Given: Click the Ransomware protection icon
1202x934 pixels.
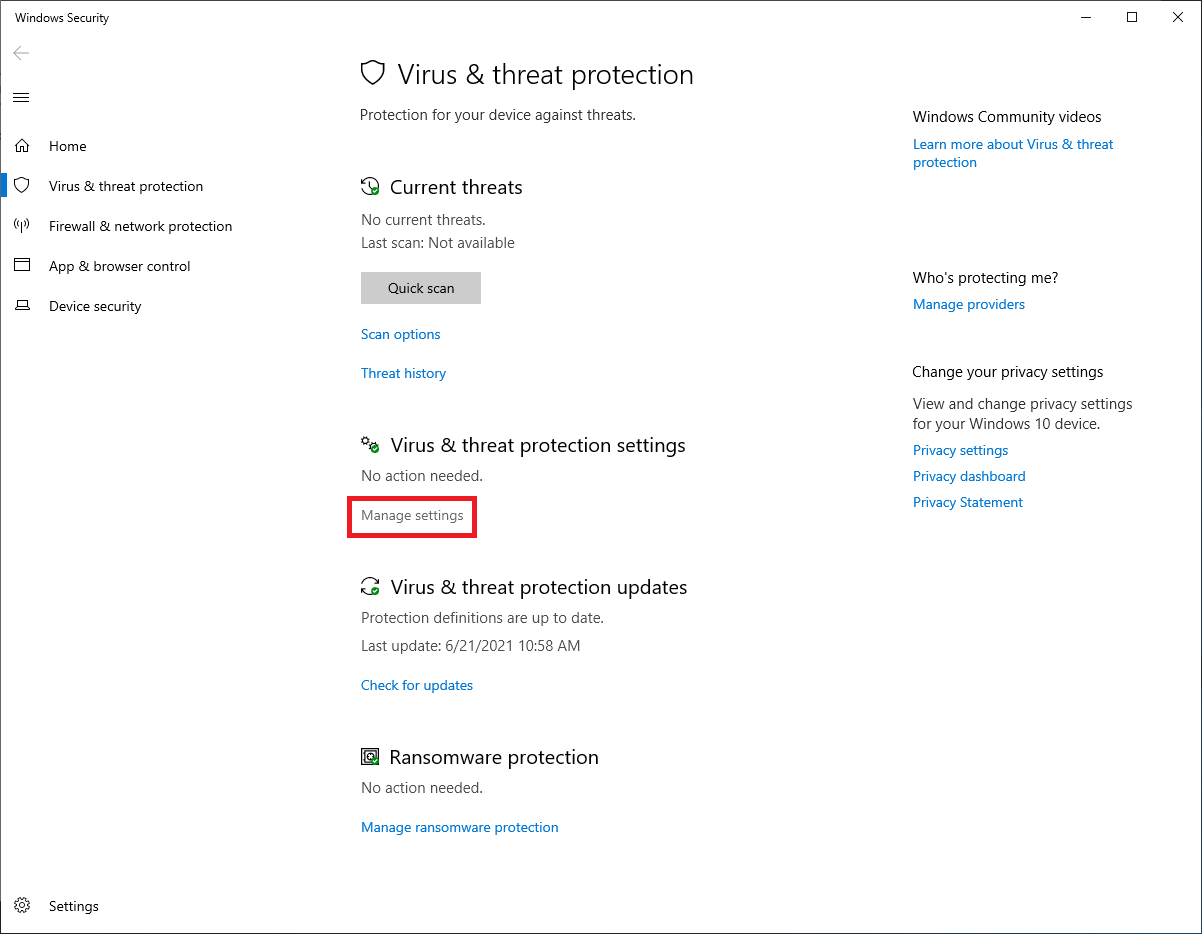Looking at the screenshot, I should click(x=370, y=757).
